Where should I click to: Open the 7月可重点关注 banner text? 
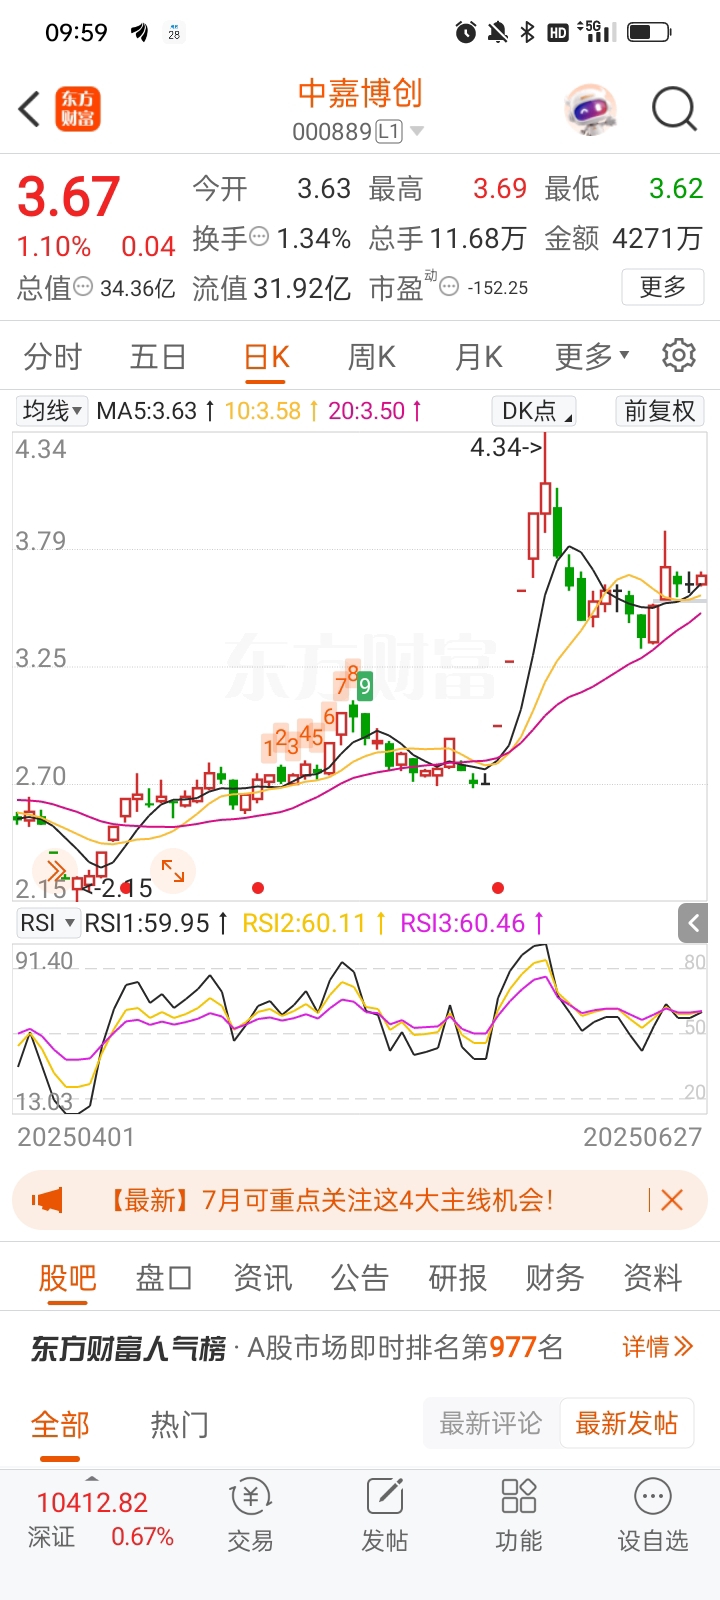328,1199
